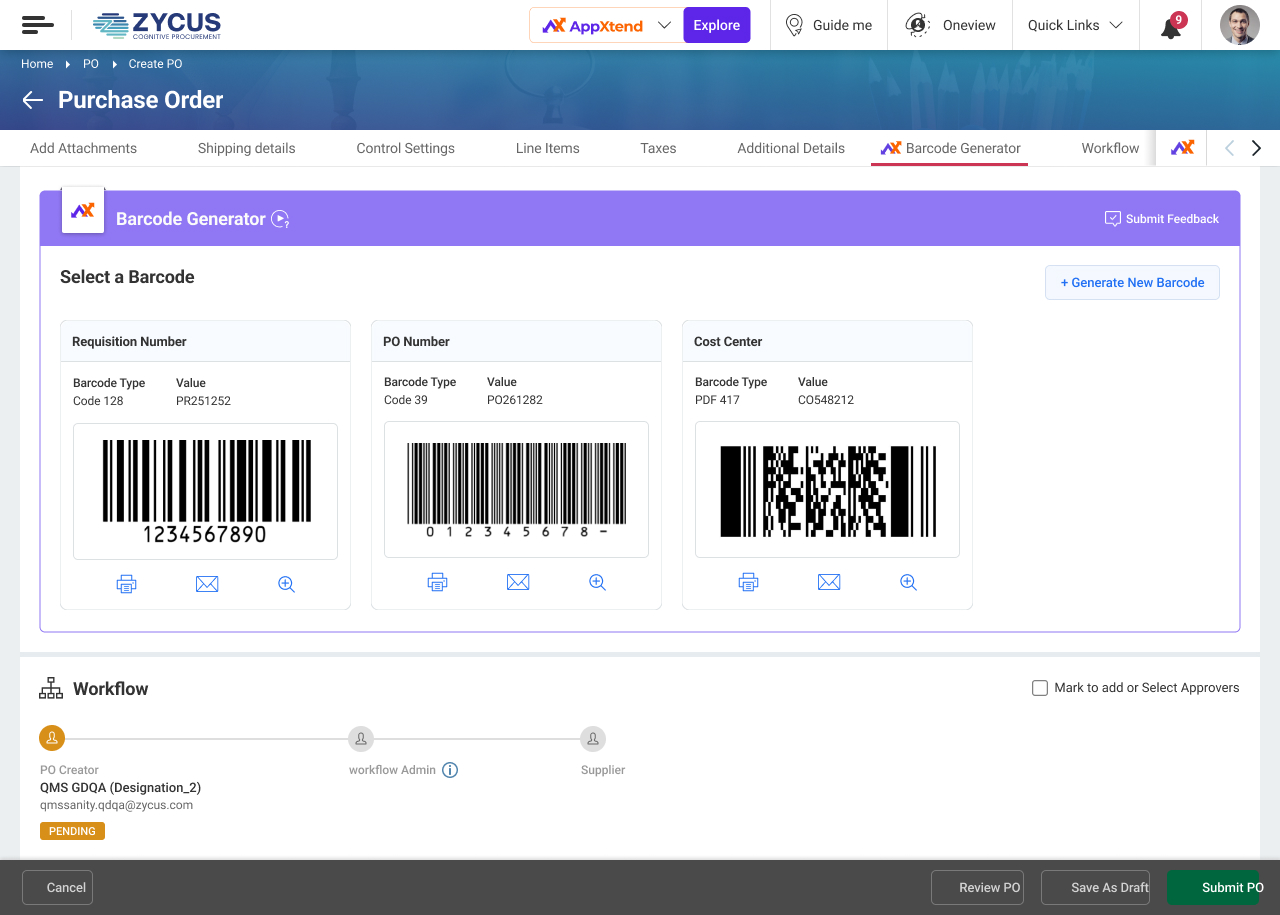Click the Requisition Number card title
Screen dimensions: 1280x915
click(129, 342)
